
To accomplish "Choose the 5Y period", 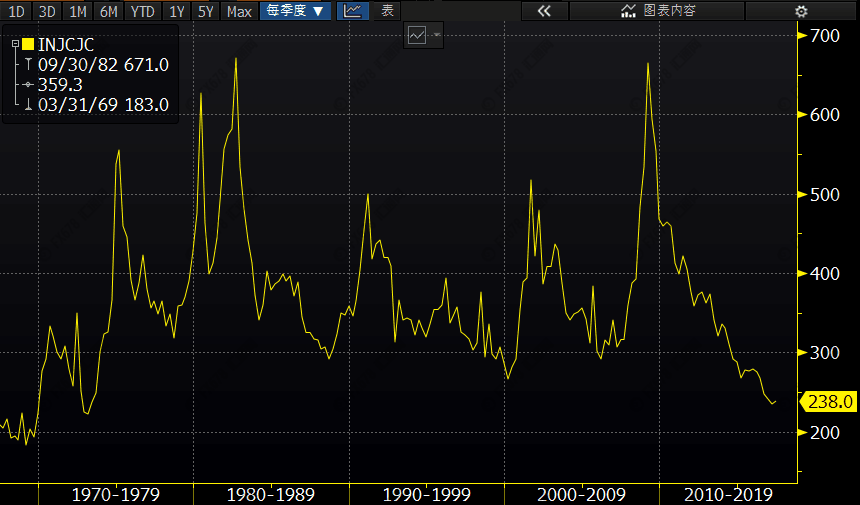I will pos(206,11).
